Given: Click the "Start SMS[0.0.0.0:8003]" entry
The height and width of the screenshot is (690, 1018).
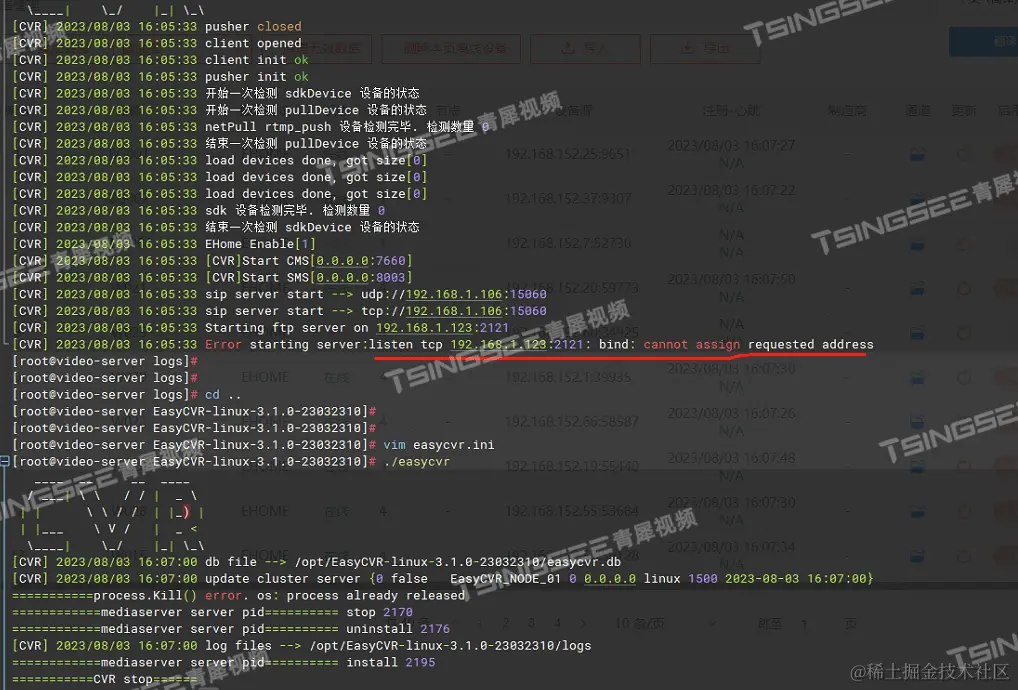Looking at the screenshot, I should pyautogui.click(x=308, y=278).
